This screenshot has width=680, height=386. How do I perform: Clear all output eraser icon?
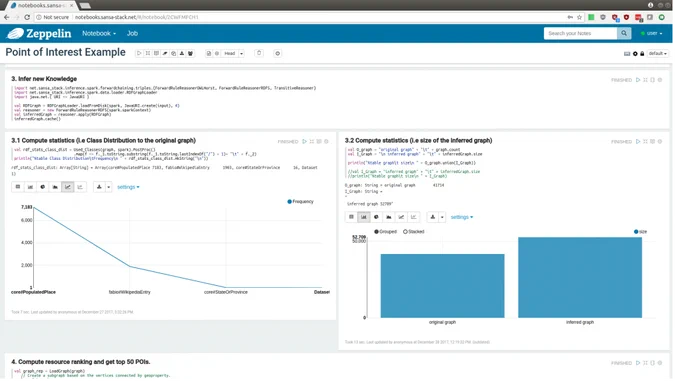[165, 53]
